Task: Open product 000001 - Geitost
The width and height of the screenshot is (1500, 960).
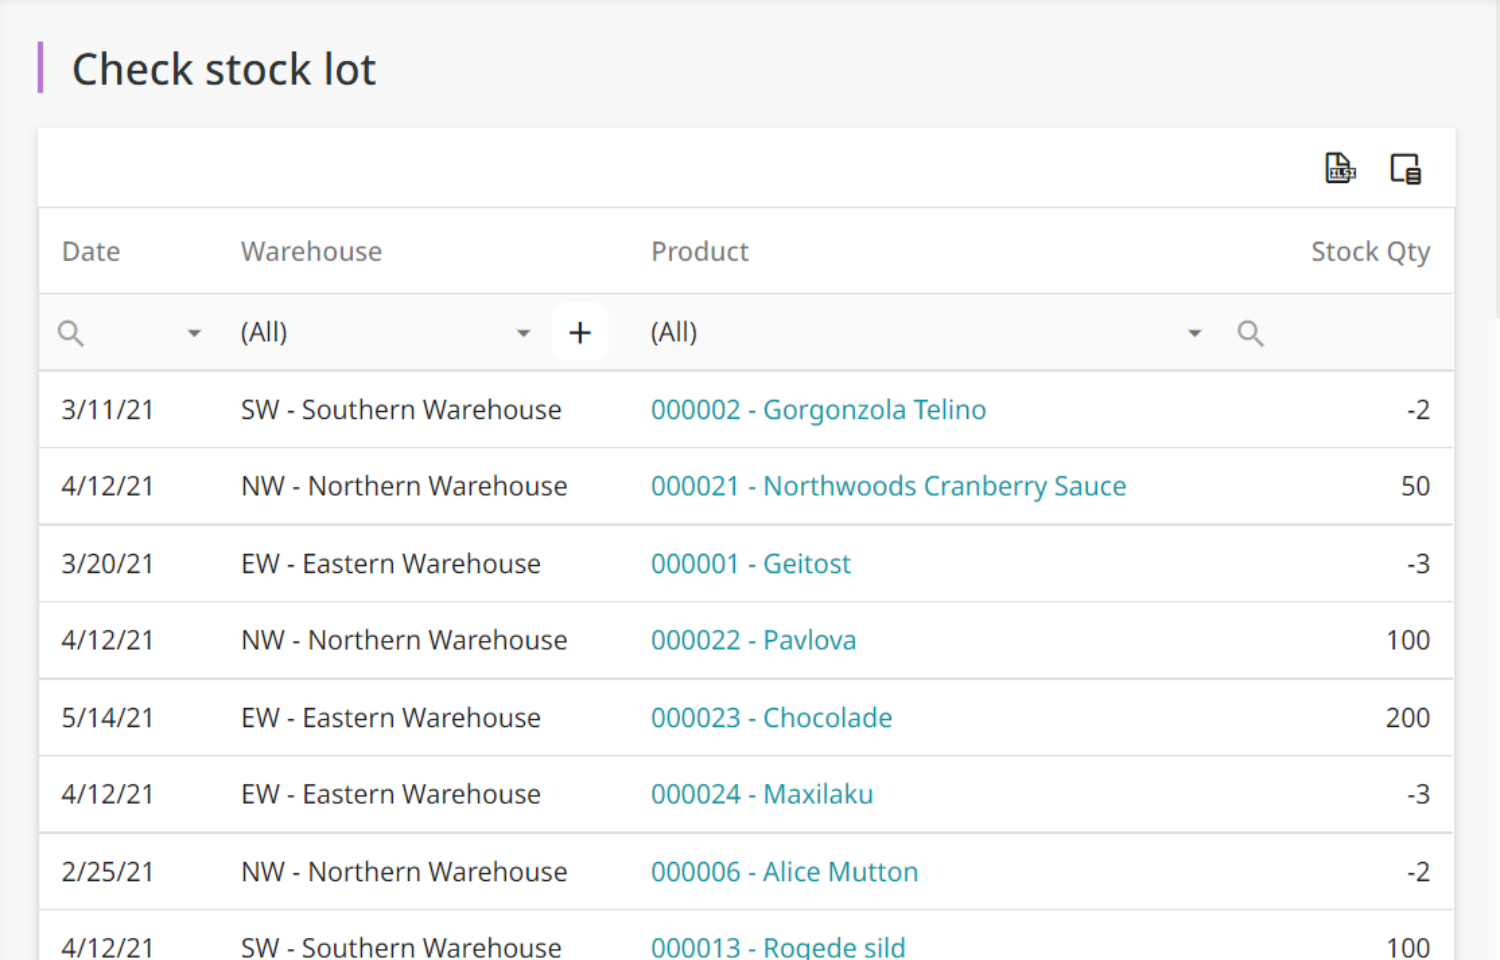Action: pos(750,564)
